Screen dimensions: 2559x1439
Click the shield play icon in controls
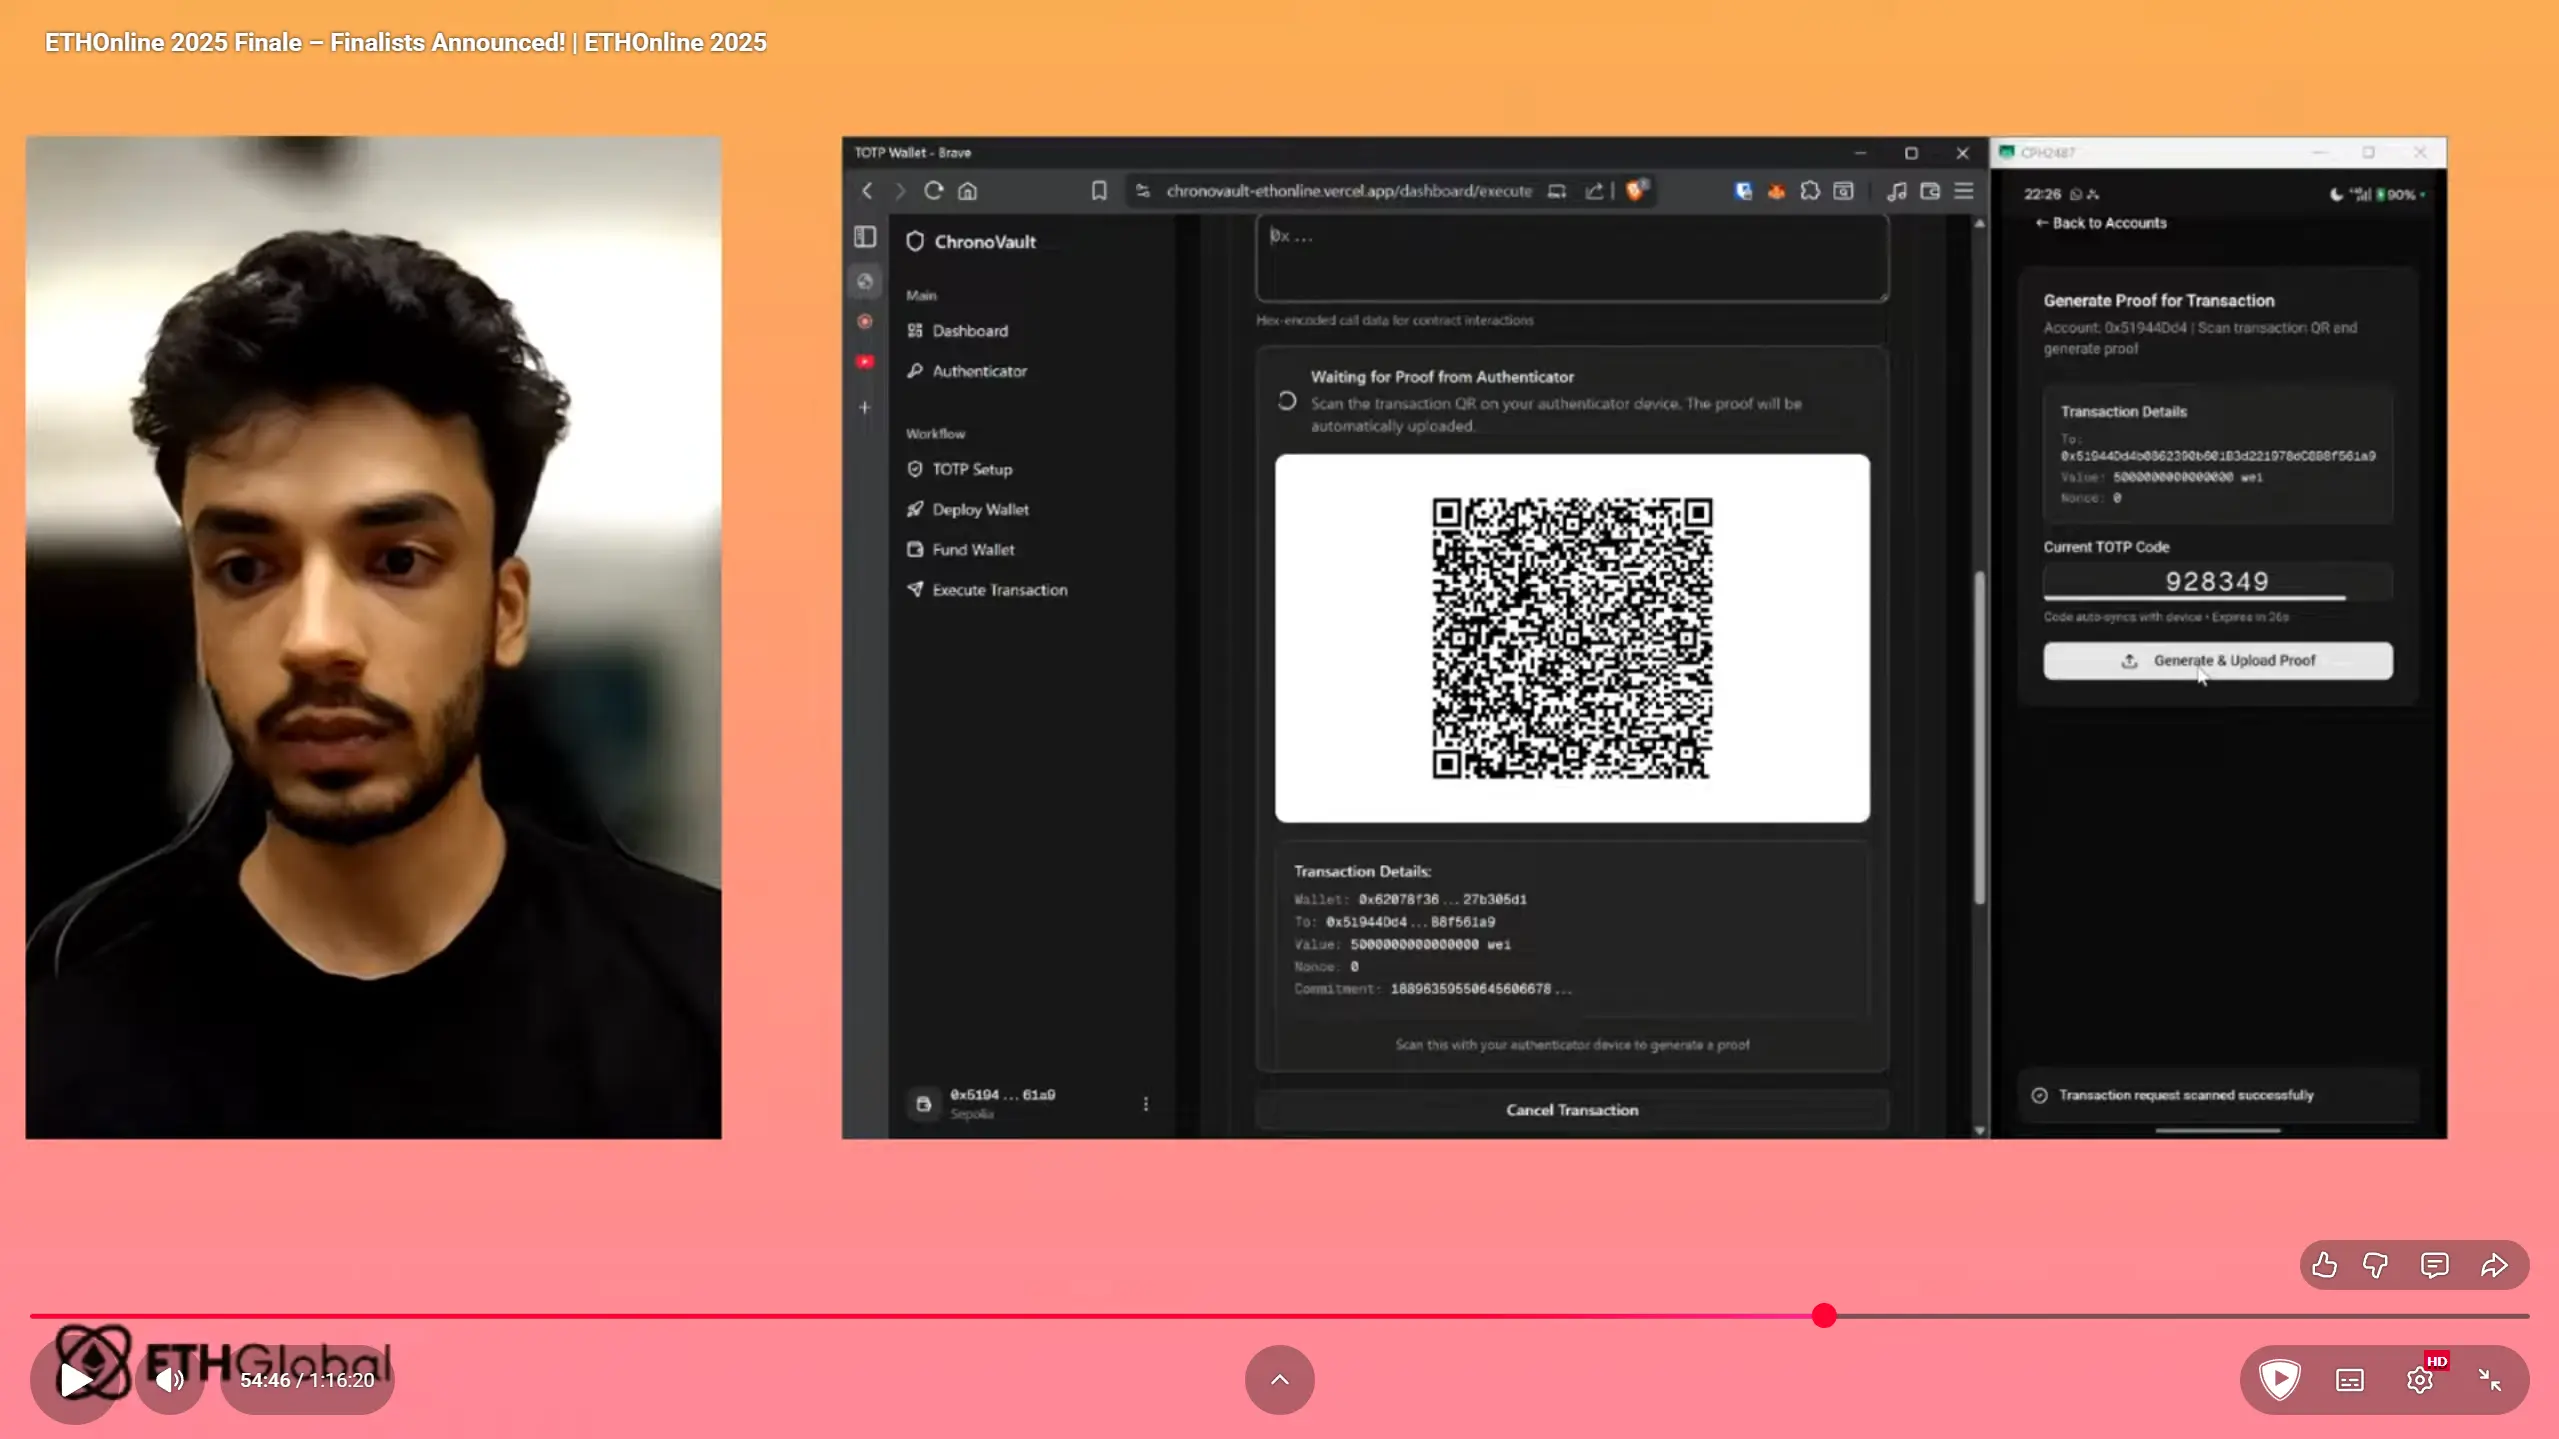[x=2279, y=1380]
